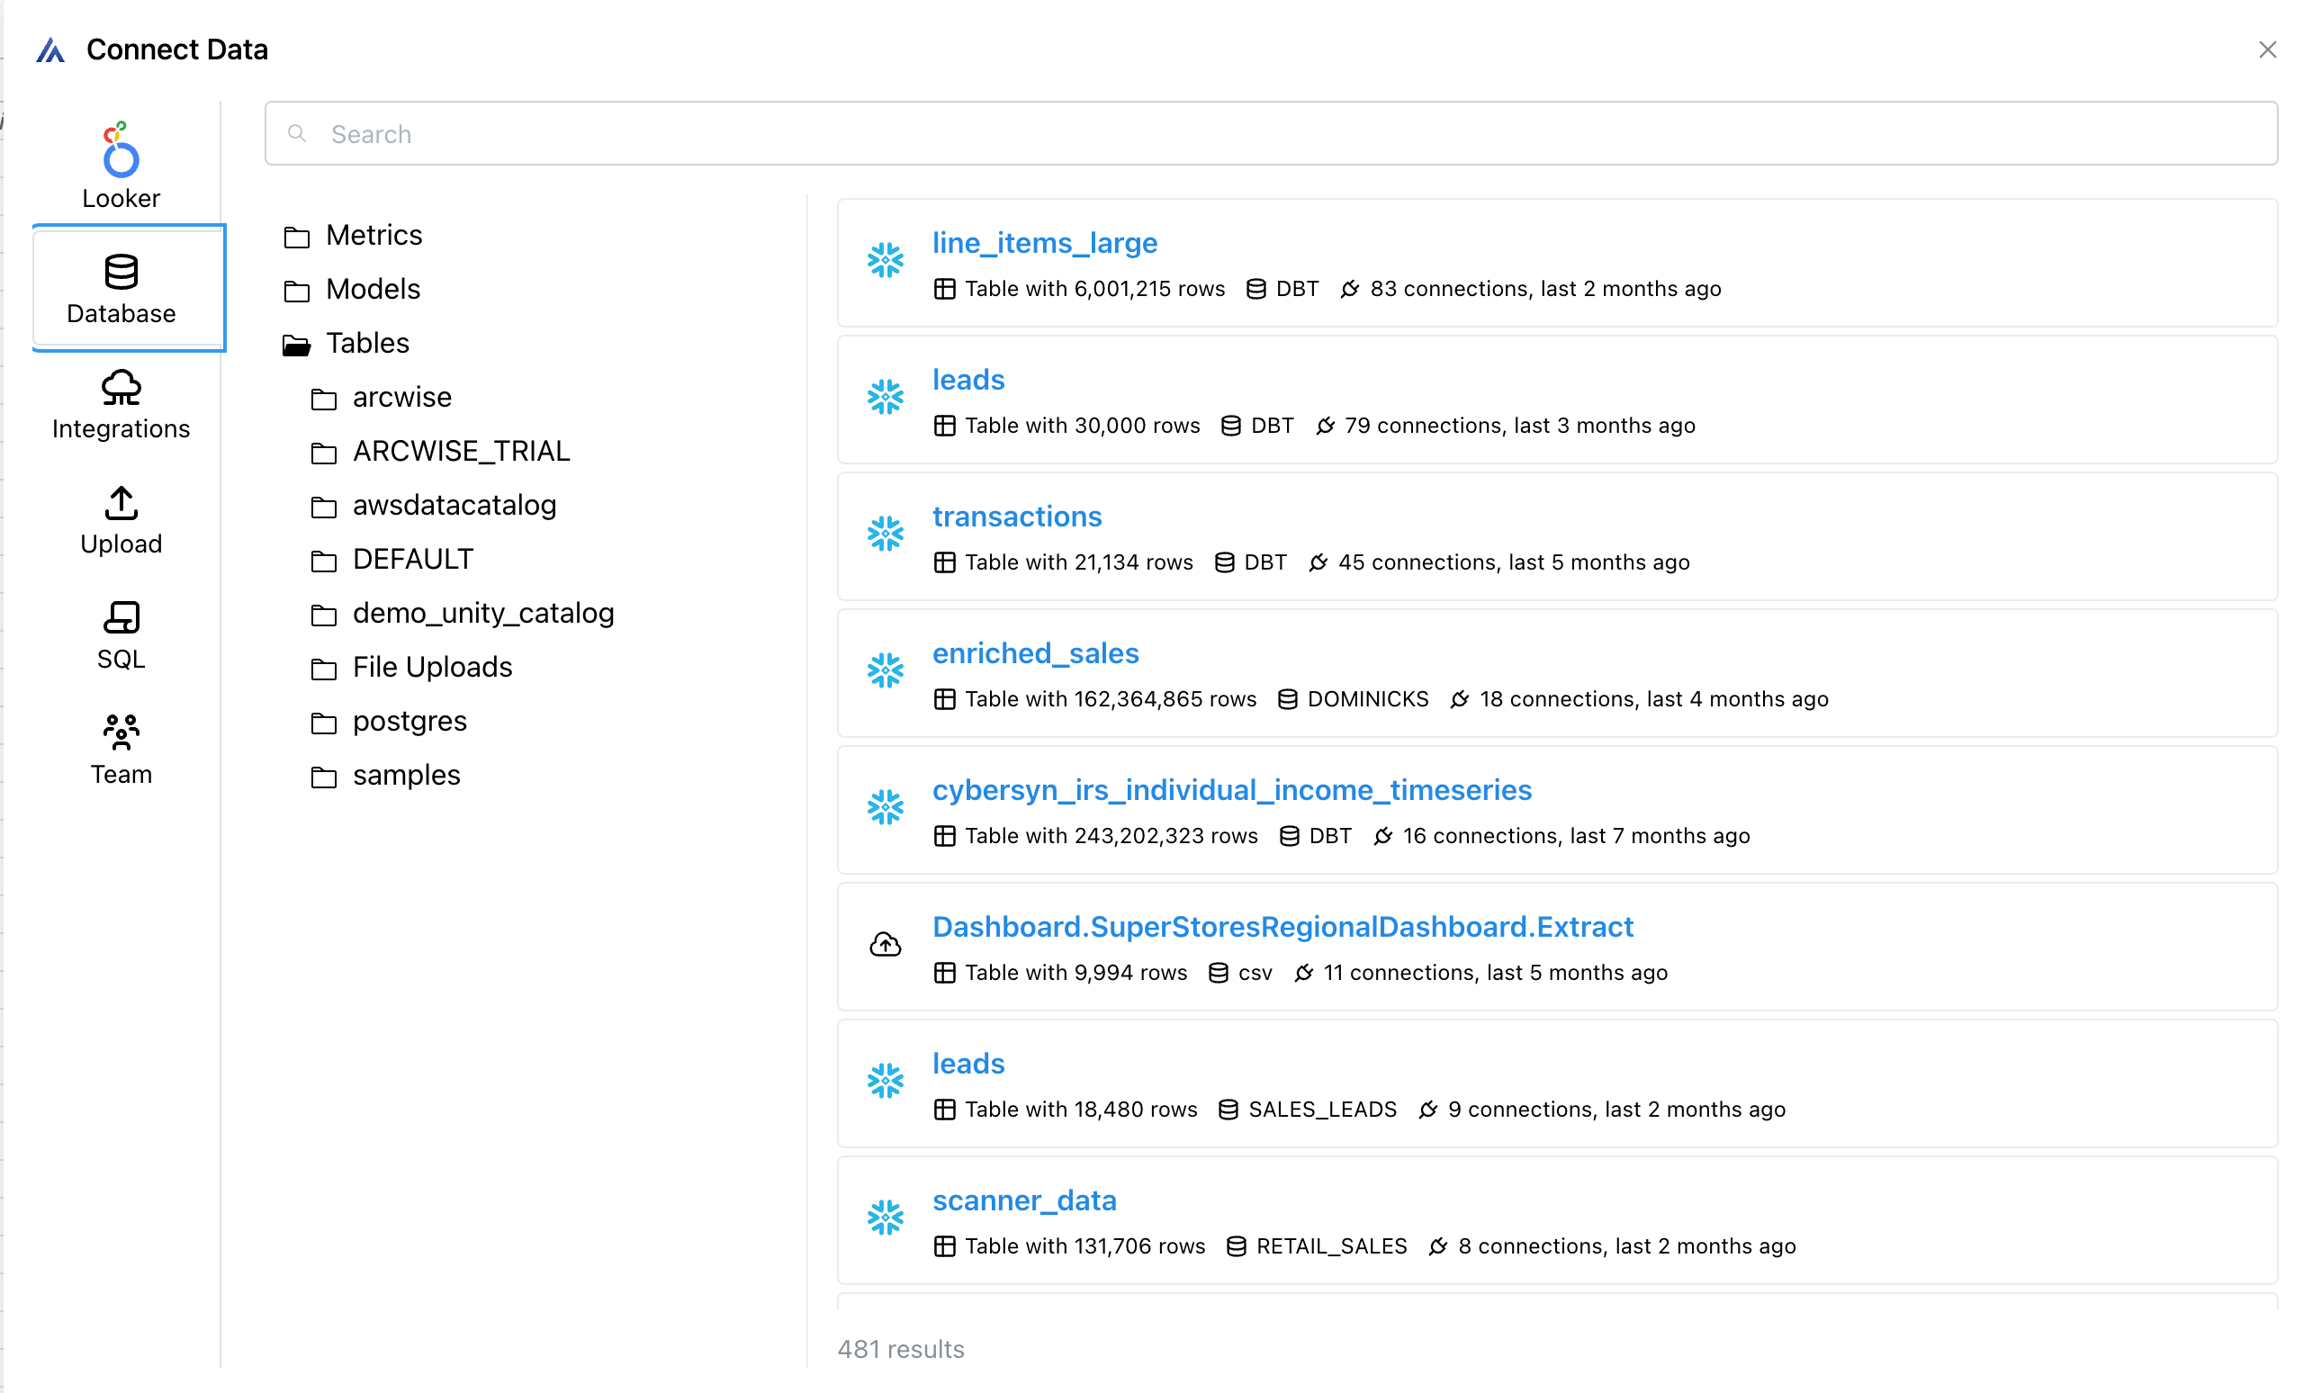Open the SQL editor icon
The width and height of the screenshot is (2304, 1393).
[121, 618]
